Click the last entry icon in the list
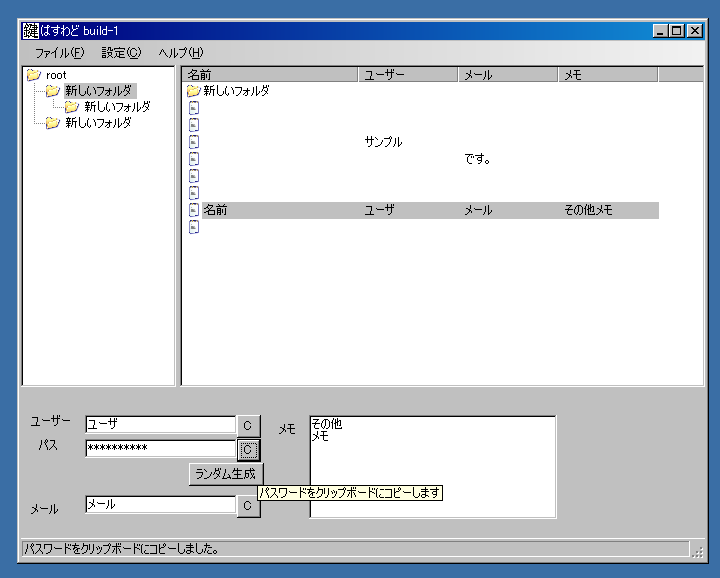The image size is (720, 578). [x=194, y=227]
